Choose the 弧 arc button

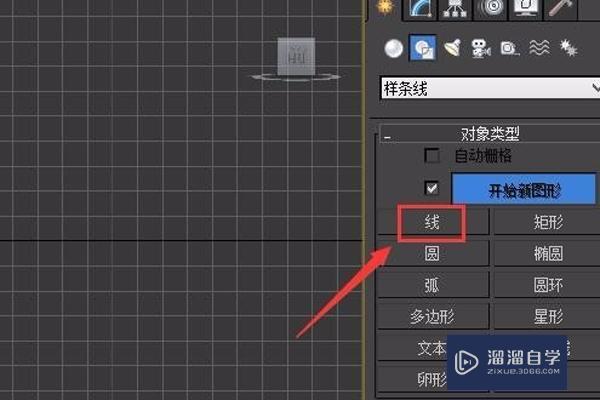tap(433, 285)
